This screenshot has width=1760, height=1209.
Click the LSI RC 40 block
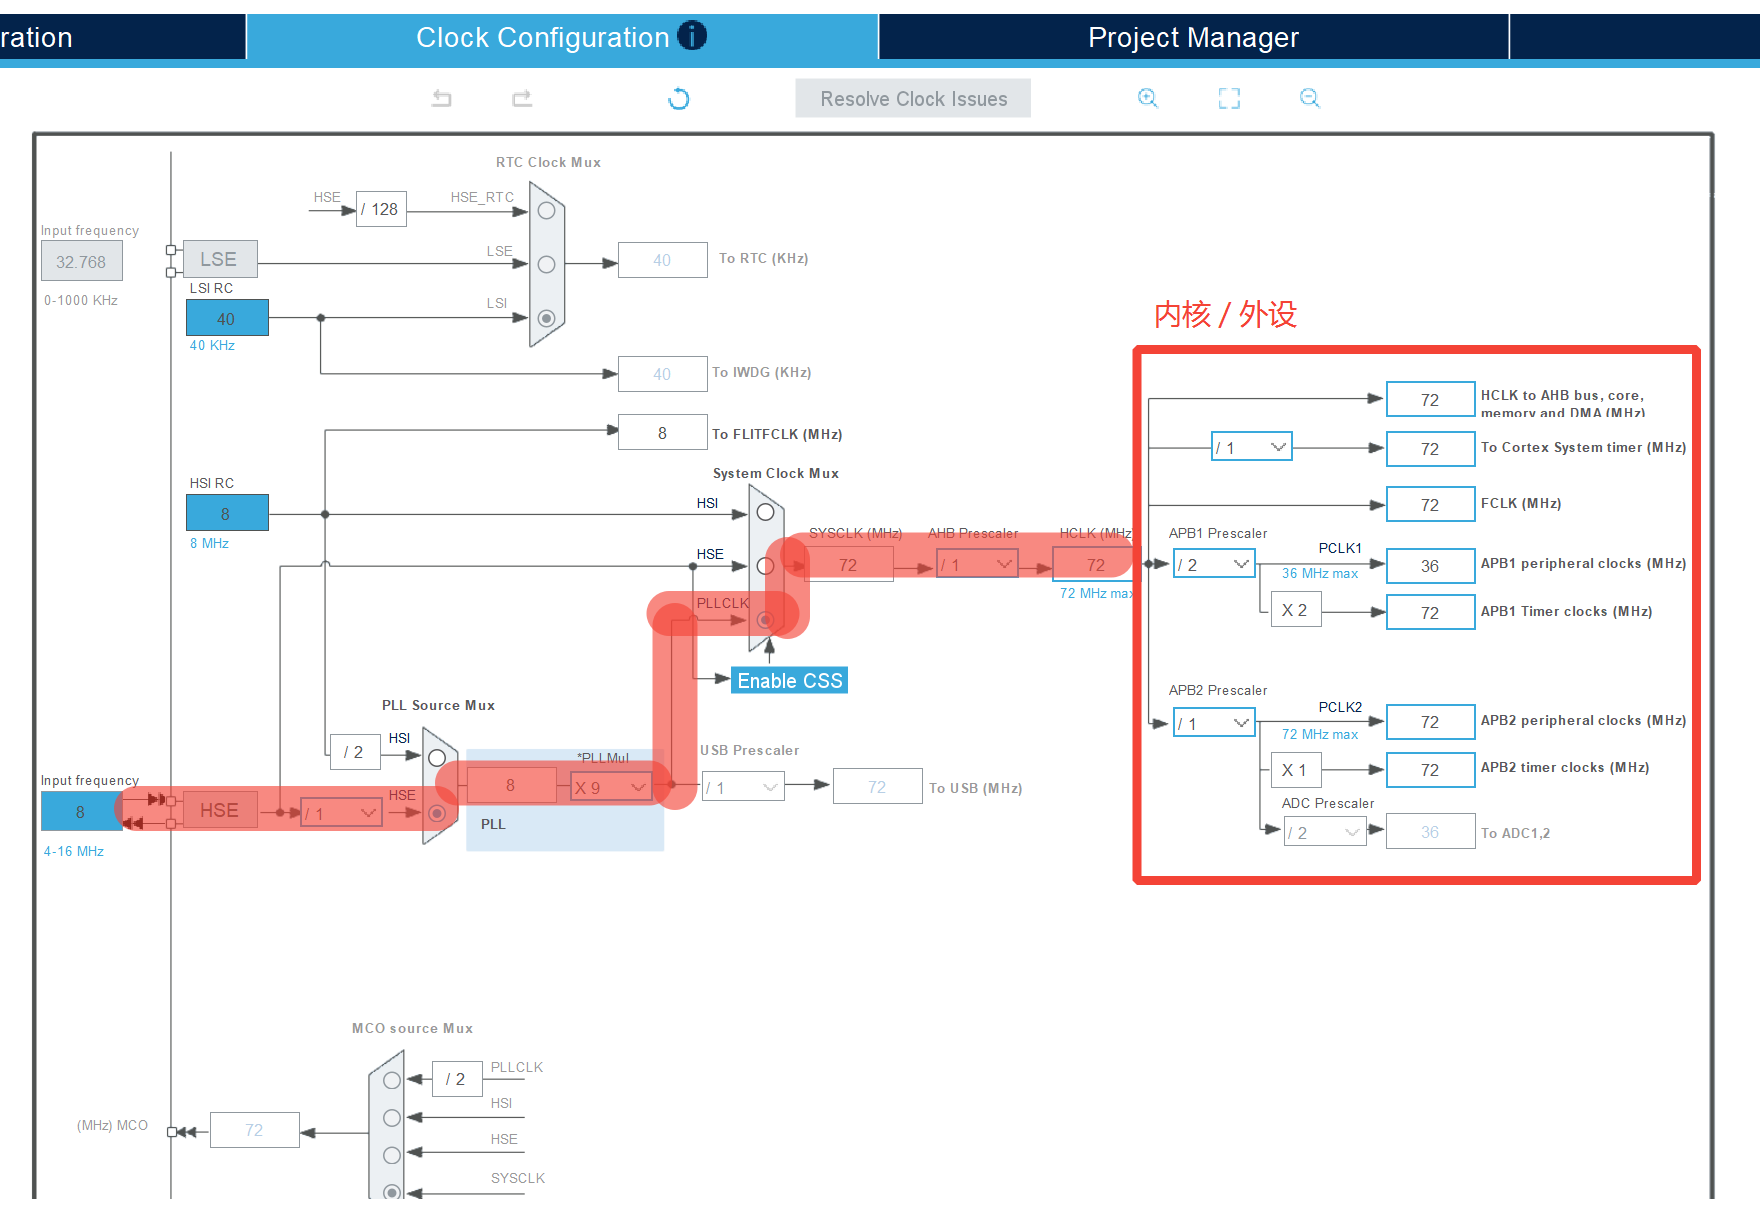(227, 318)
